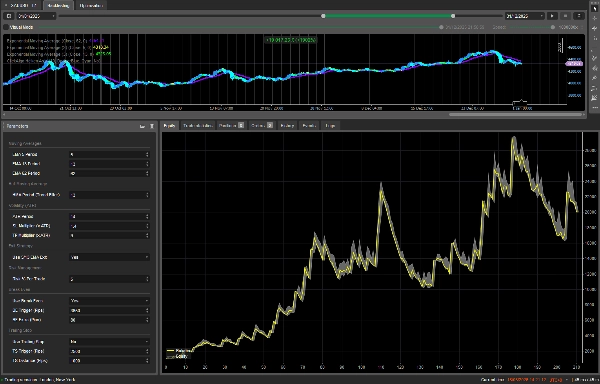Open the backtesting settings button
600x384 pixels.
(579, 16)
